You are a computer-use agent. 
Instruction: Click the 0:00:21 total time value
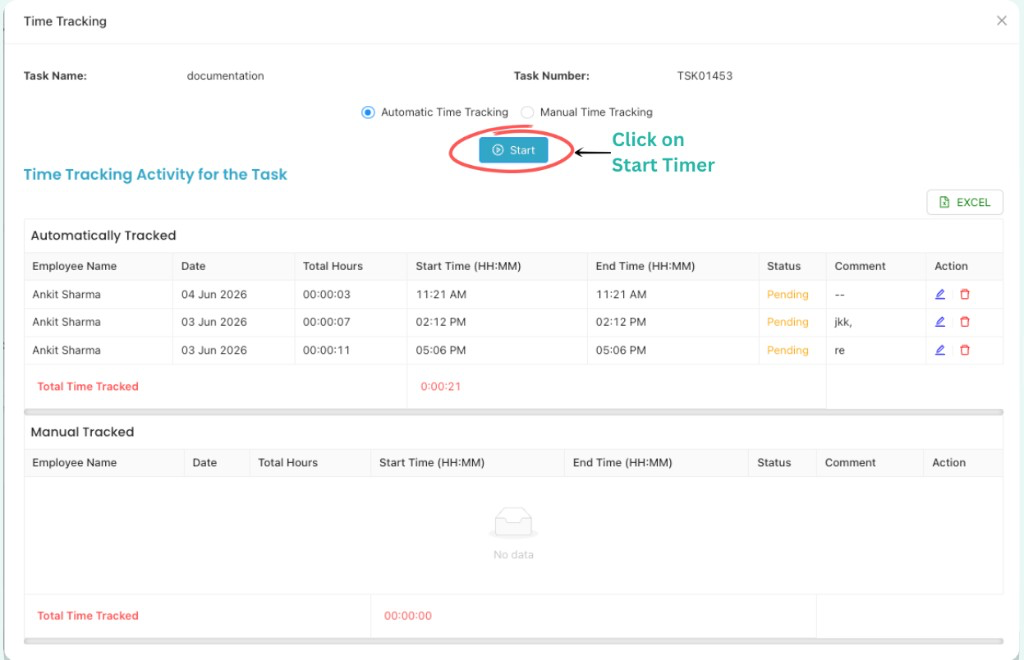[x=441, y=386]
